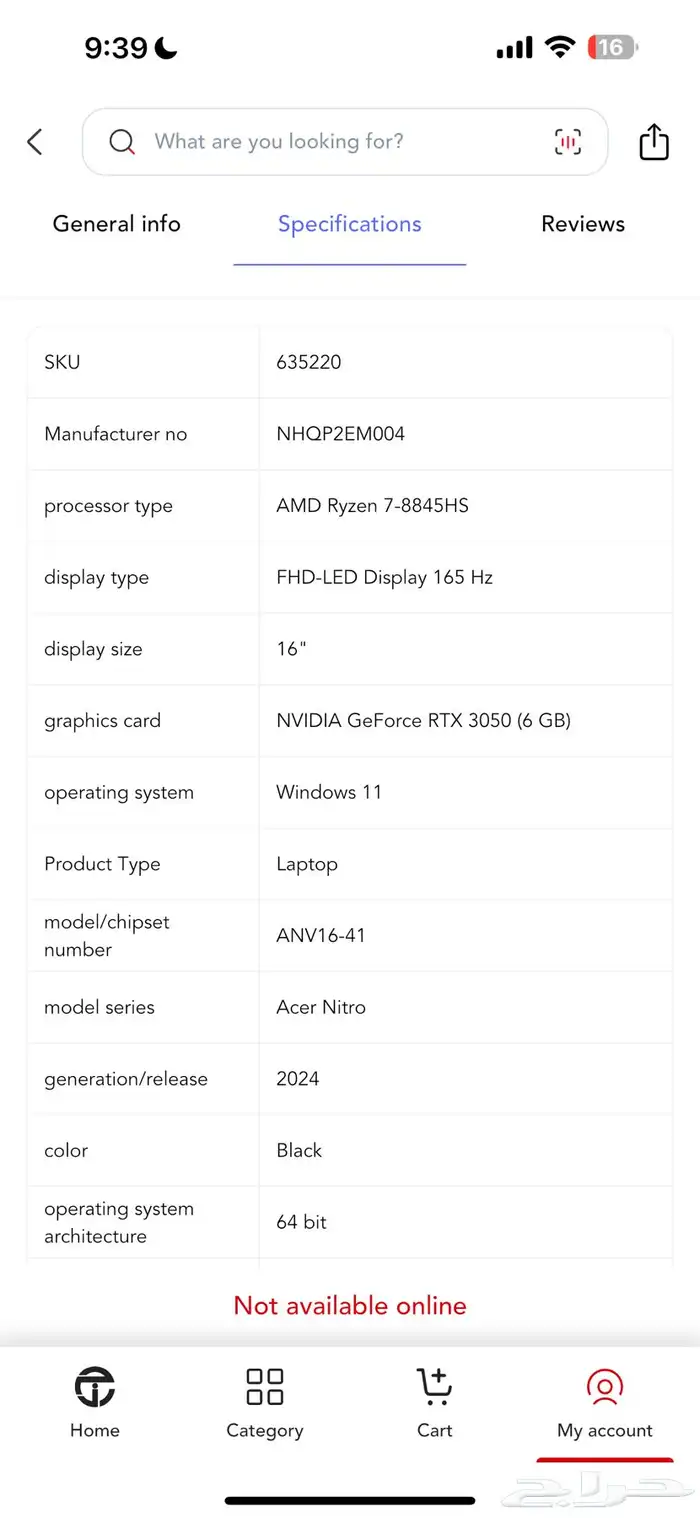Go to Home in bottom bar
The image size is (700, 1518).
tap(95, 1402)
